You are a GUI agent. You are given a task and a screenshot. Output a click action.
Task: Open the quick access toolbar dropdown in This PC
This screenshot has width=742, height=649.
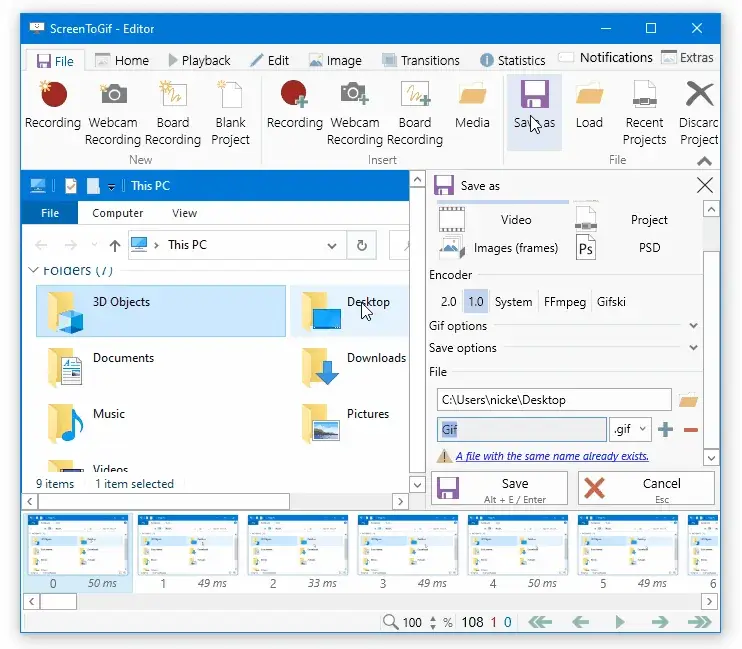(x=111, y=186)
